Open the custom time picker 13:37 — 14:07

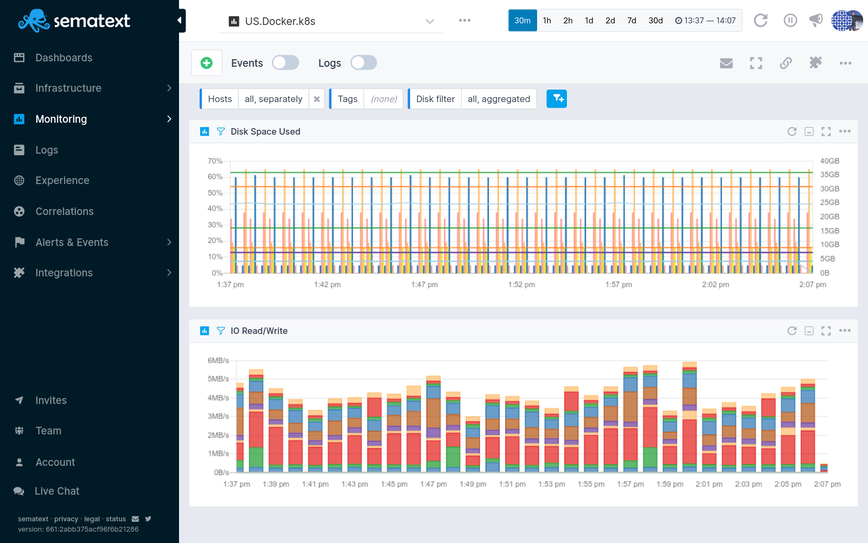[705, 20]
